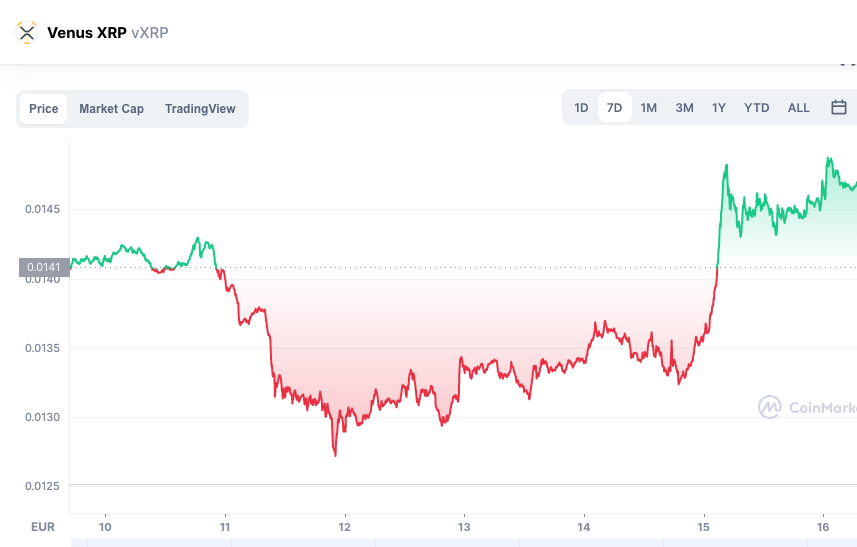The height and width of the screenshot is (547, 857).
Task: Select the 7D time range
Action: (614, 108)
